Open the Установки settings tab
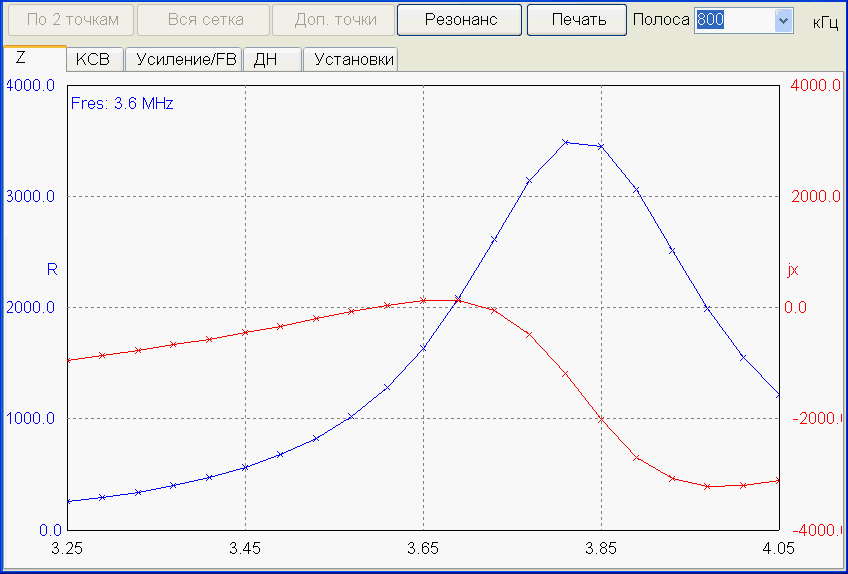The height and width of the screenshot is (574, 848). click(x=354, y=60)
